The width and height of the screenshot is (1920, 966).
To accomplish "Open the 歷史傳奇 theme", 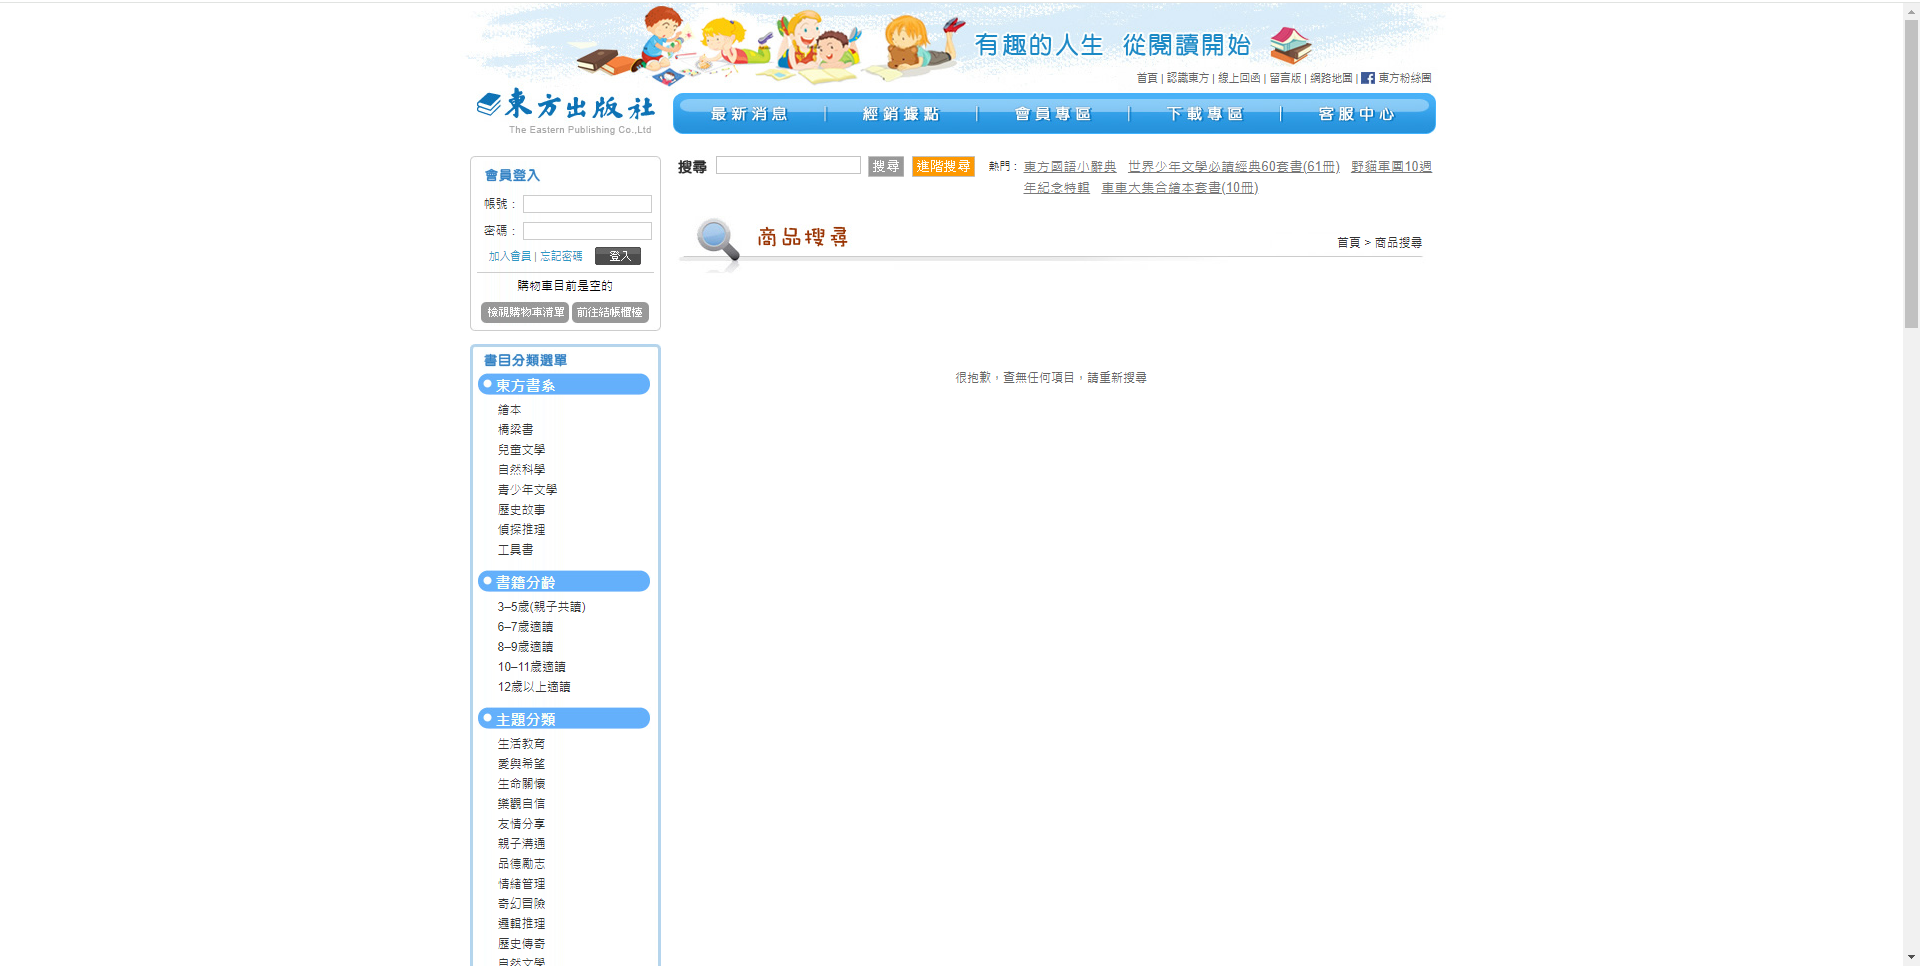I will (522, 944).
